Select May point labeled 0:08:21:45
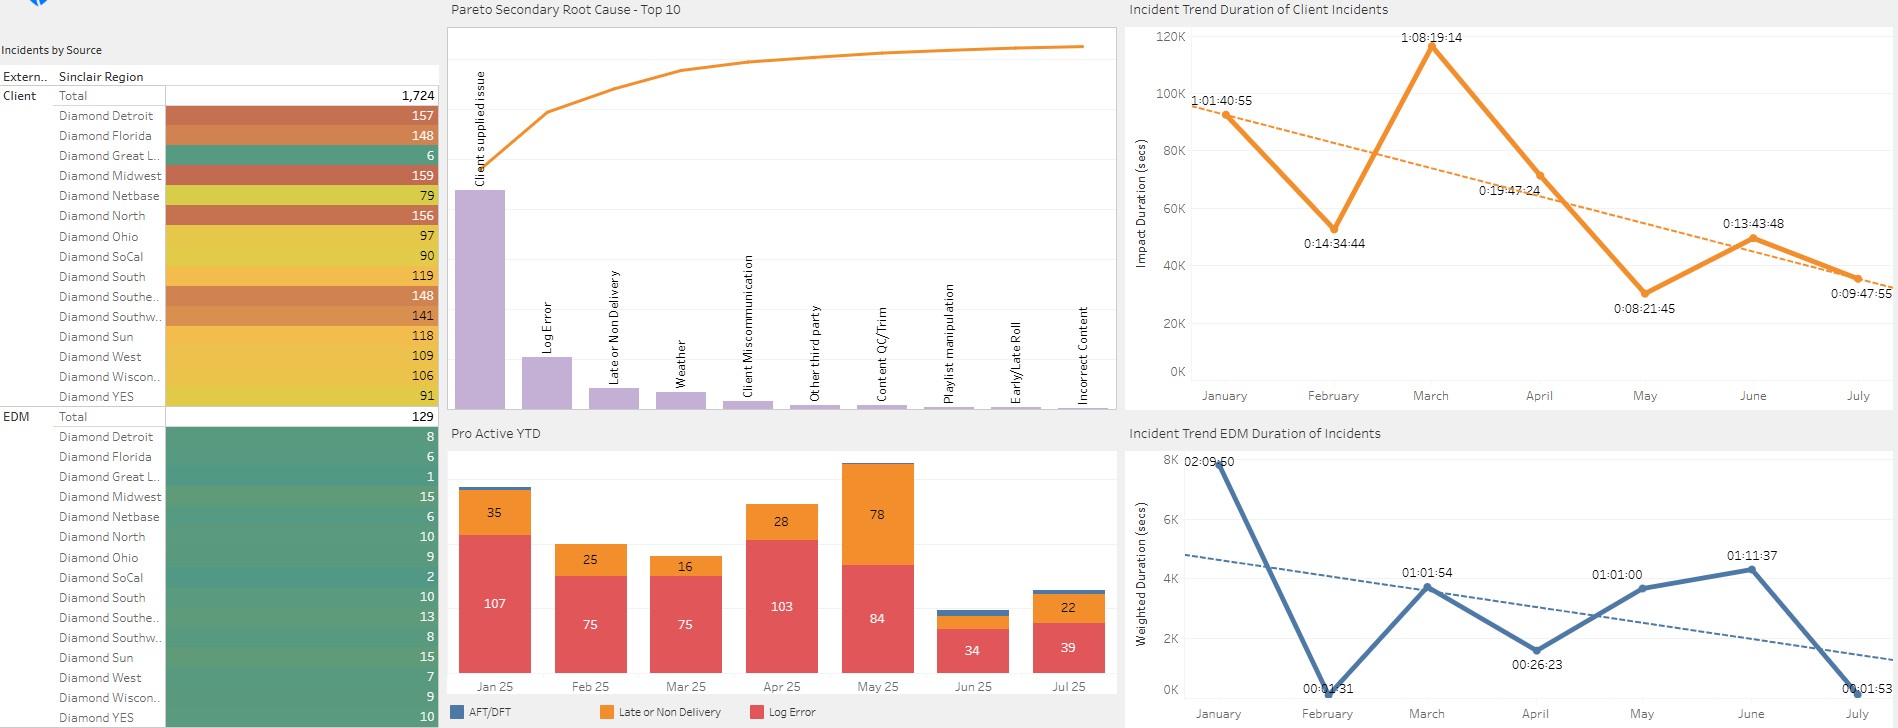This screenshot has height=728, width=1898. tap(1645, 293)
